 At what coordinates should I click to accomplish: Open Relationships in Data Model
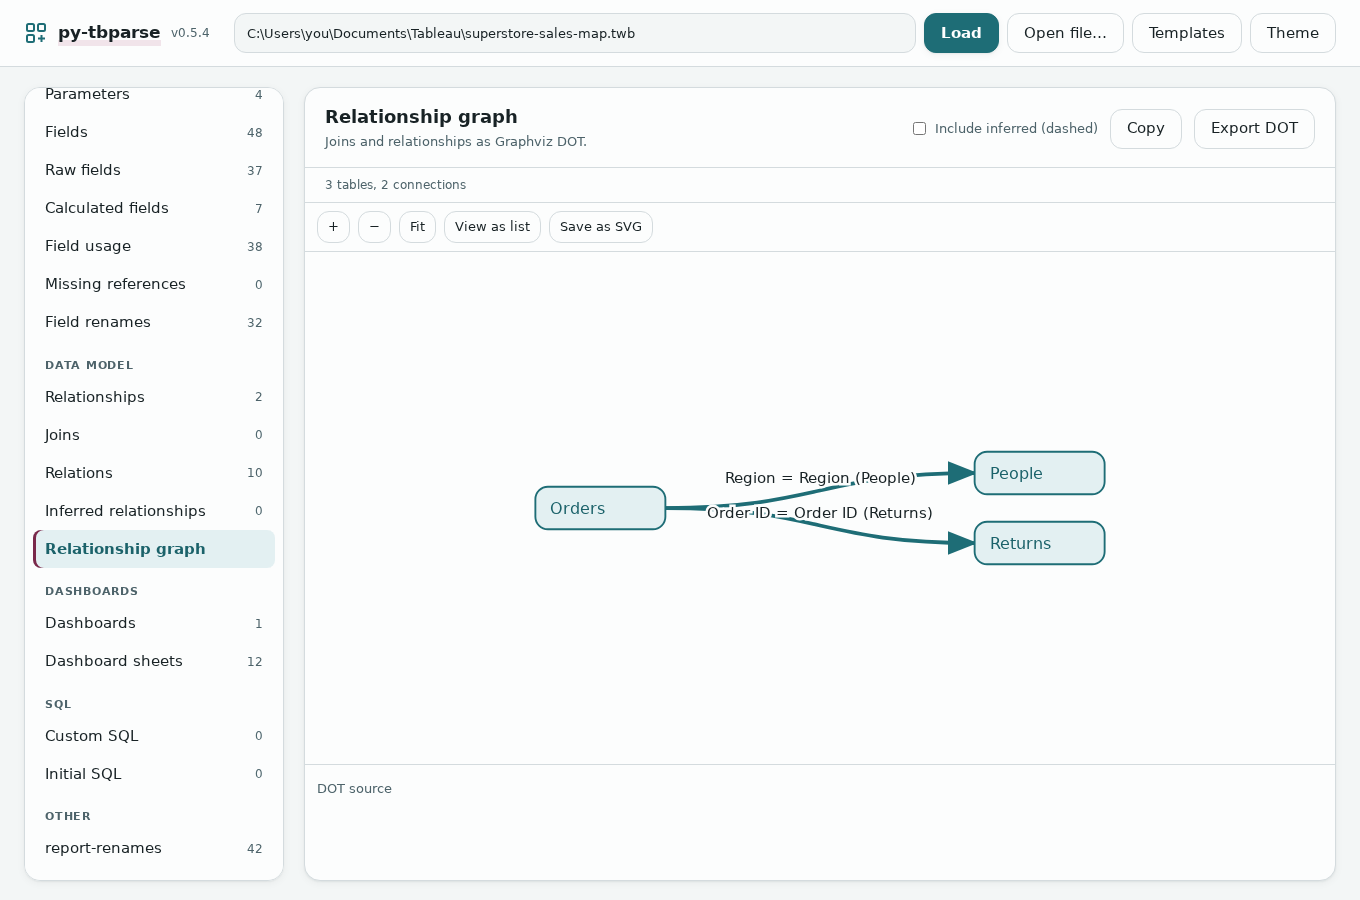point(154,397)
